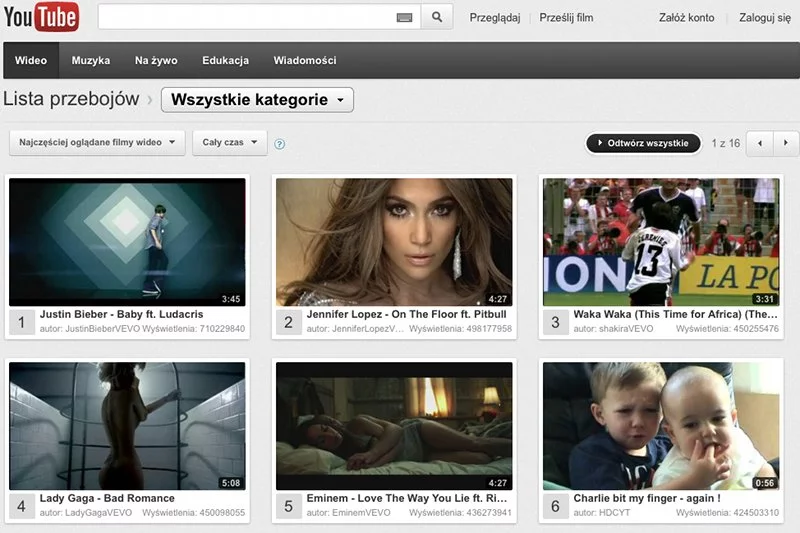
Task: Open Eminem Love The Way You Lie thumbnail
Action: coord(394,426)
